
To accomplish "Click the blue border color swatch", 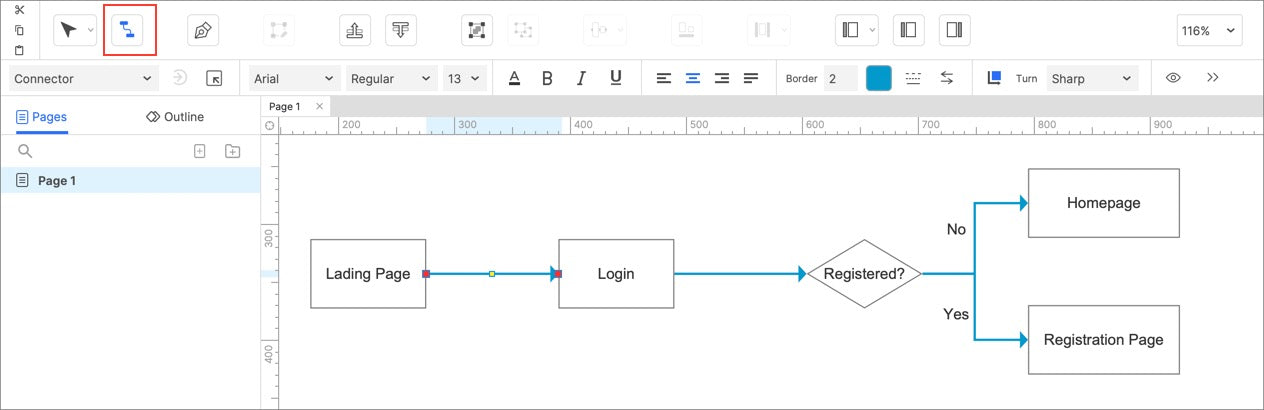I will [878, 78].
